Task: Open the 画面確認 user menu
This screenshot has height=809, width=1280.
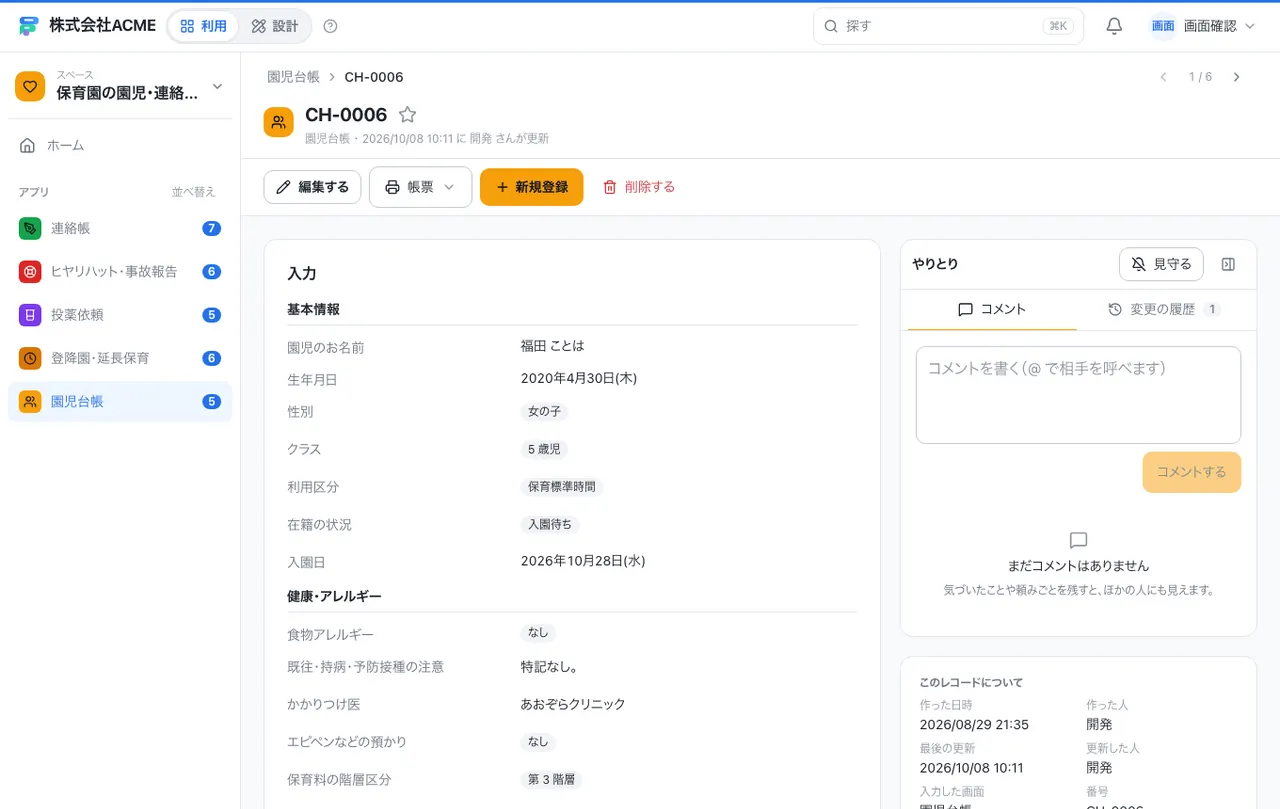Action: (1203, 26)
